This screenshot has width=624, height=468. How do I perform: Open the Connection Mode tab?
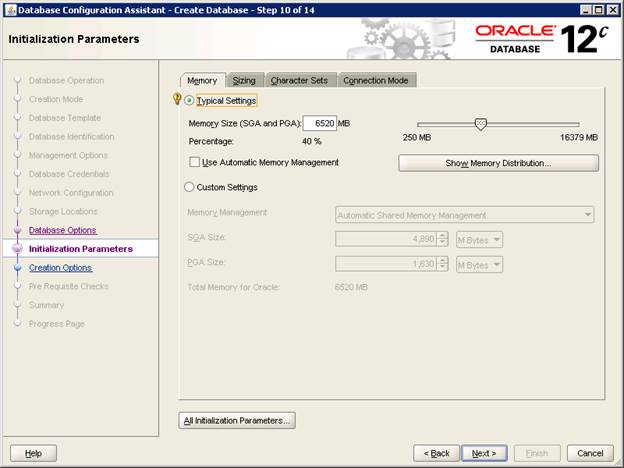(376, 80)
